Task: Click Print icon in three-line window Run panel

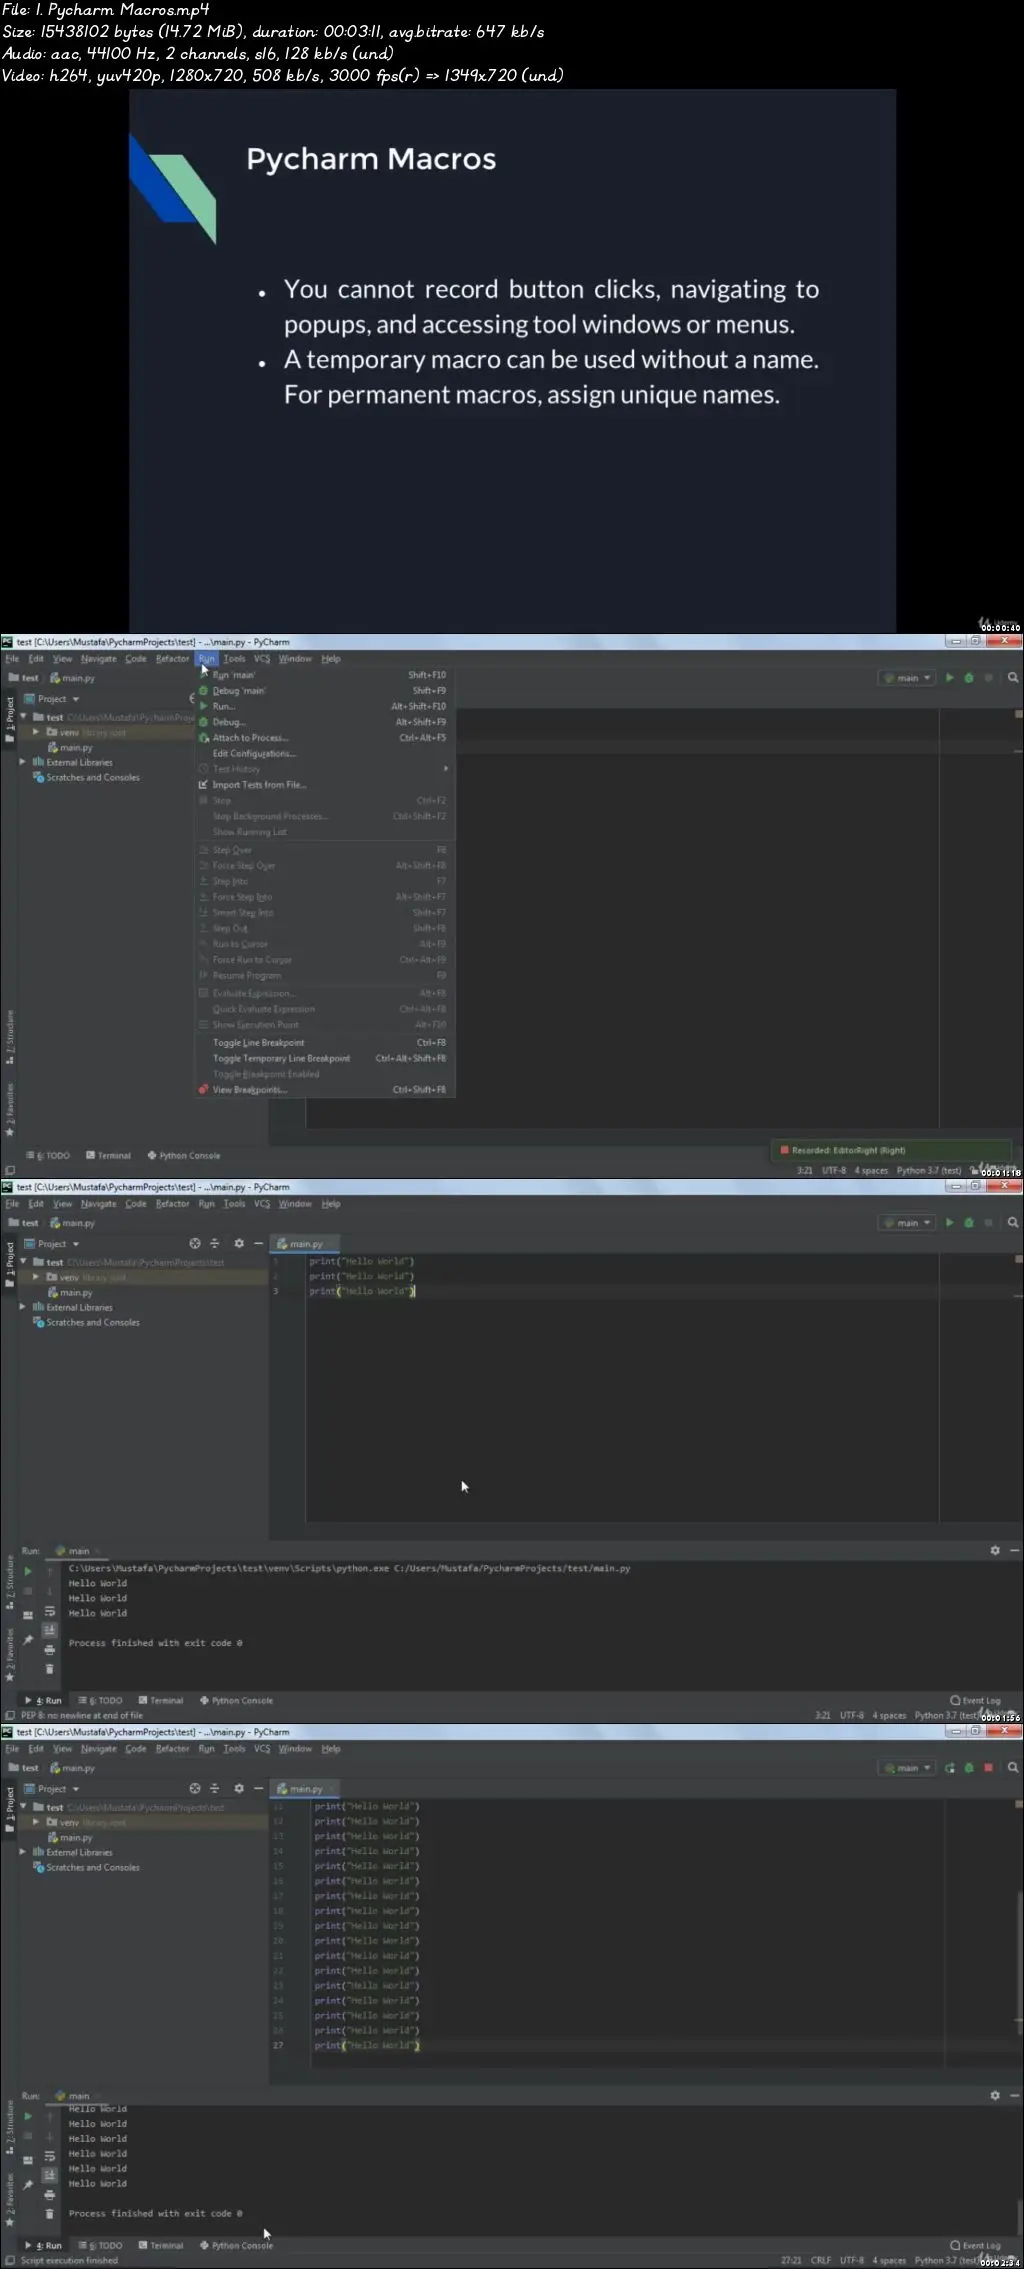Action: [x=49, y=1650]
